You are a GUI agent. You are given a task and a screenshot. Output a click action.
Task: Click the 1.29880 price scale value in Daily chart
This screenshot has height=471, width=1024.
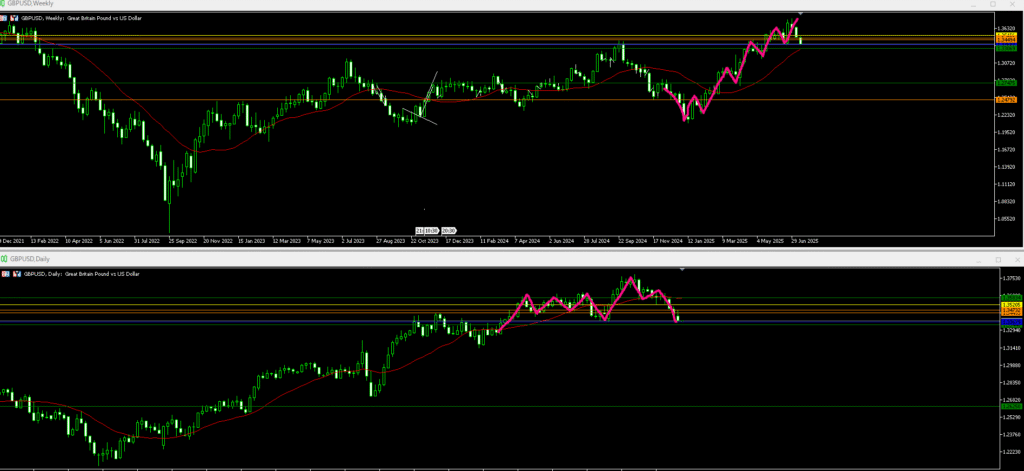[x=1012, y=365]
